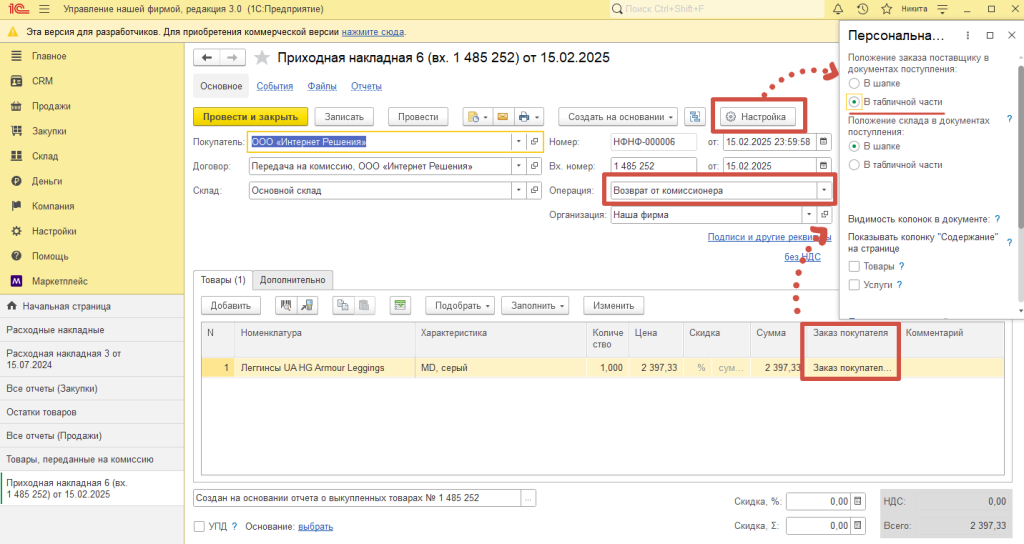Open the Подобрать dropdown
1024x544 pixels.
tap(460, 306)
